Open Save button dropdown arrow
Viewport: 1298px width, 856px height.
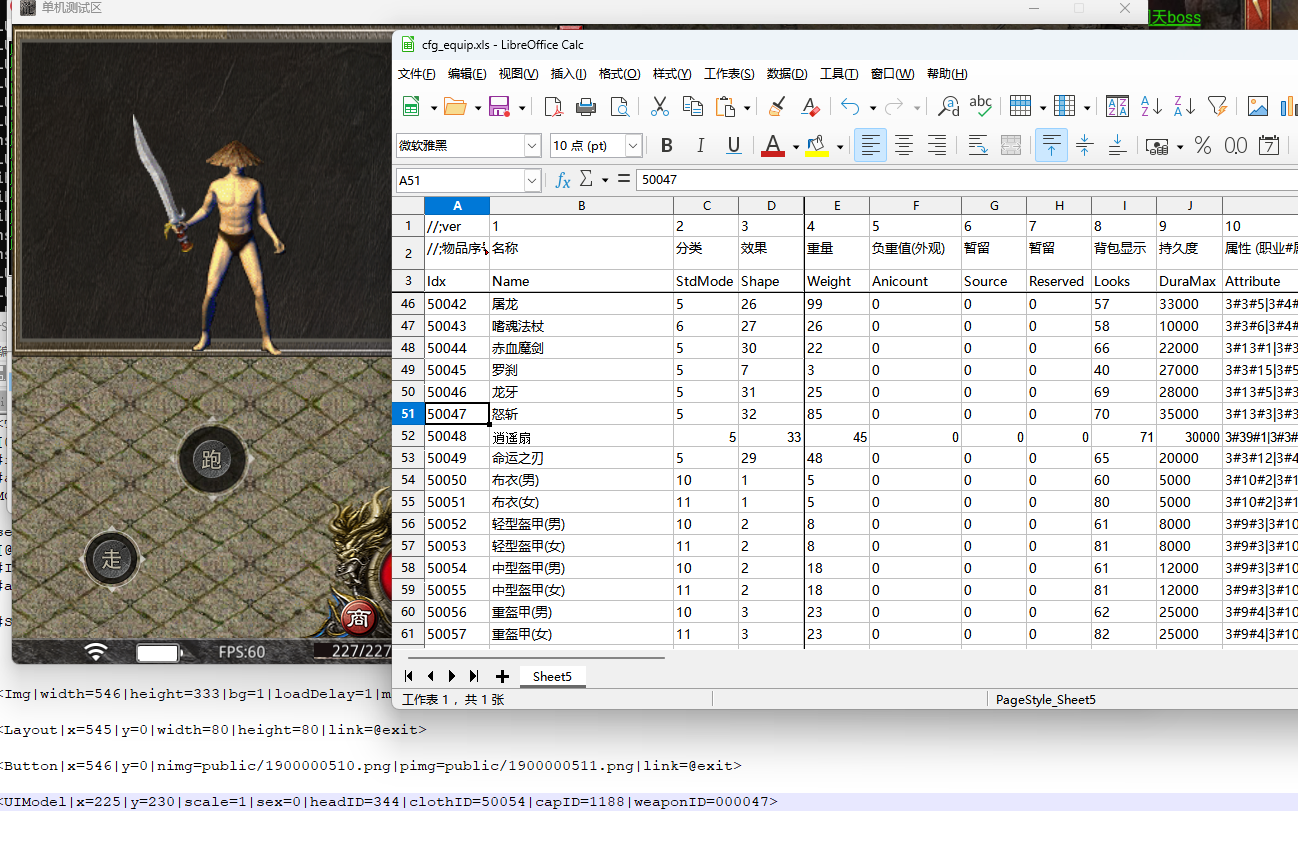coord(521,107)
